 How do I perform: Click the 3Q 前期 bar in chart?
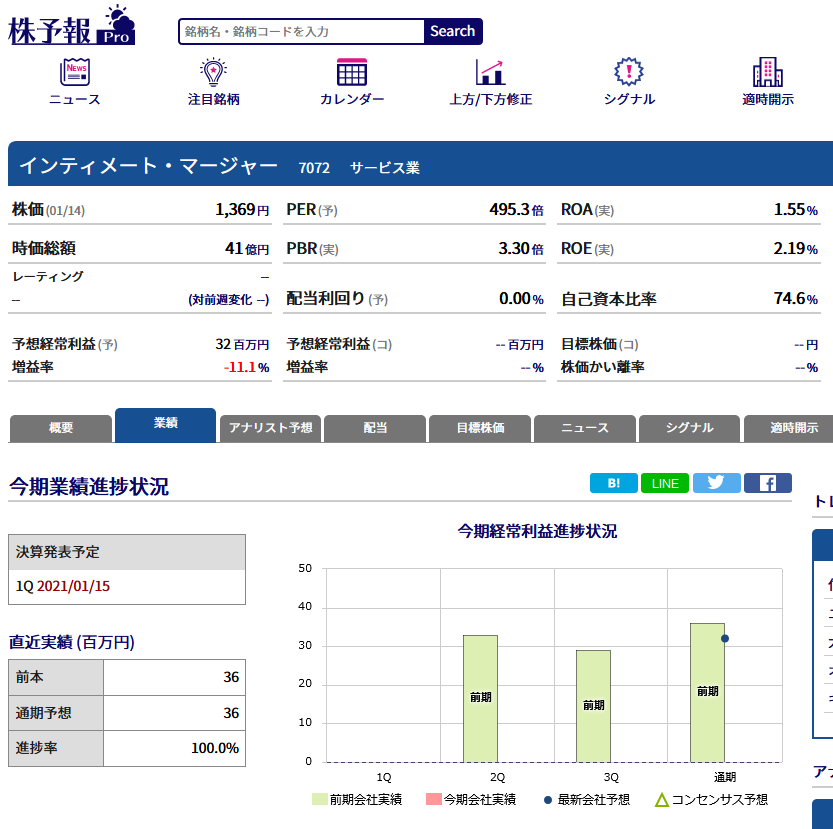[x=593, y=706]
